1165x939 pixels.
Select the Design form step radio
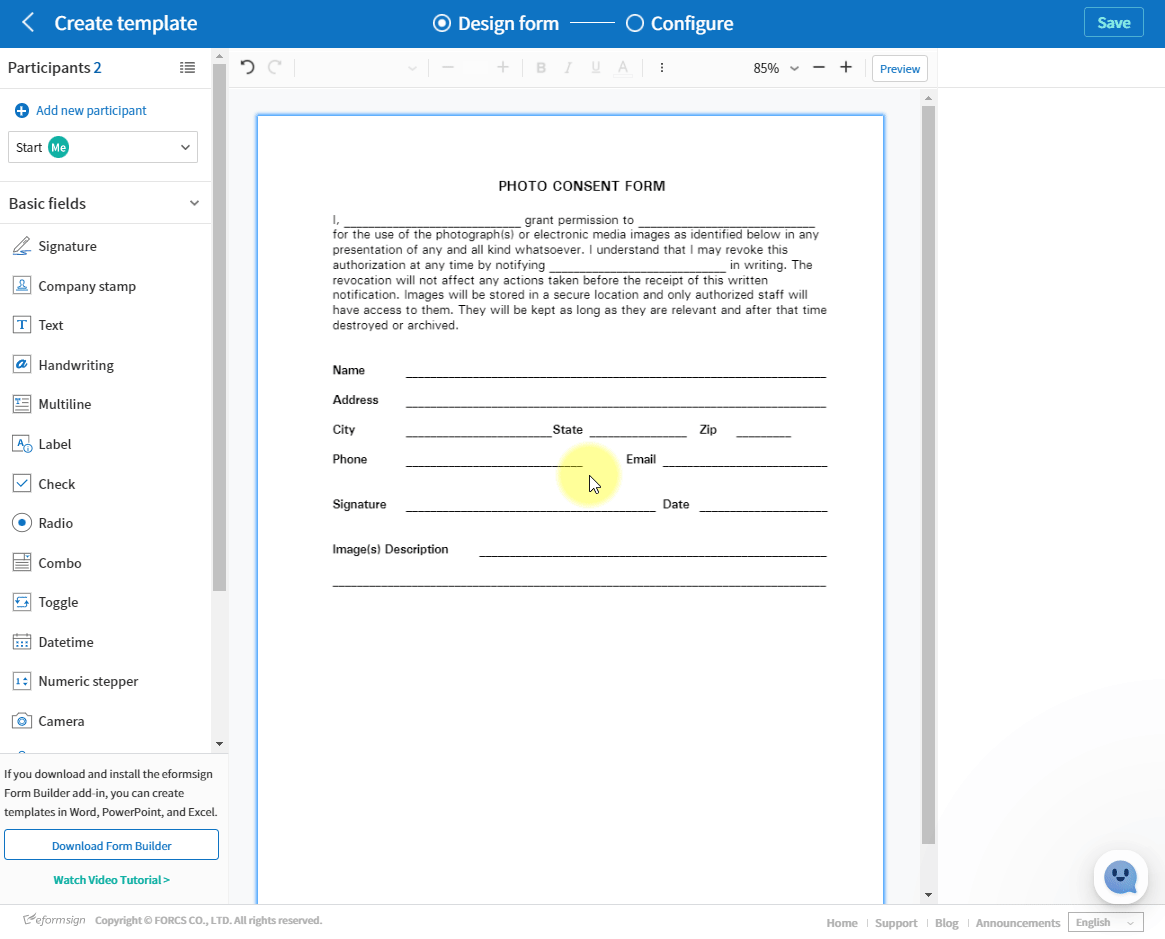440,23
